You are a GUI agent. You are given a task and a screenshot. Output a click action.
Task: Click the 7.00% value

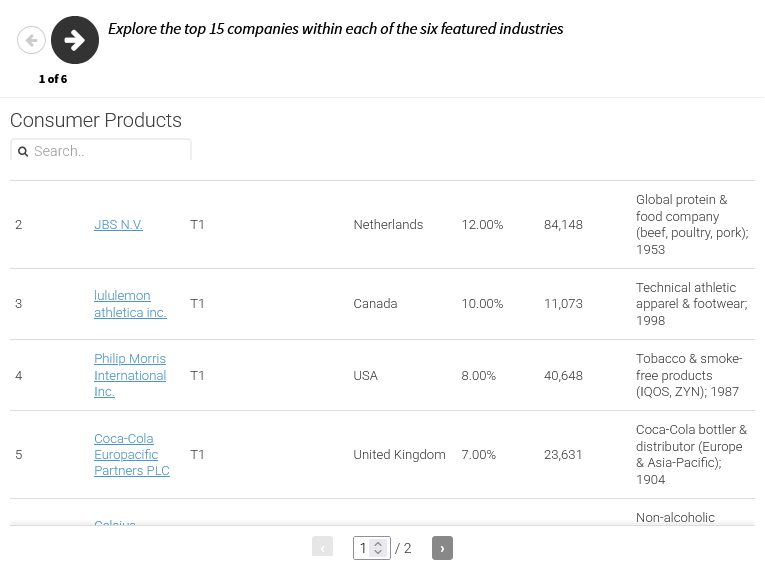(479, 455)
